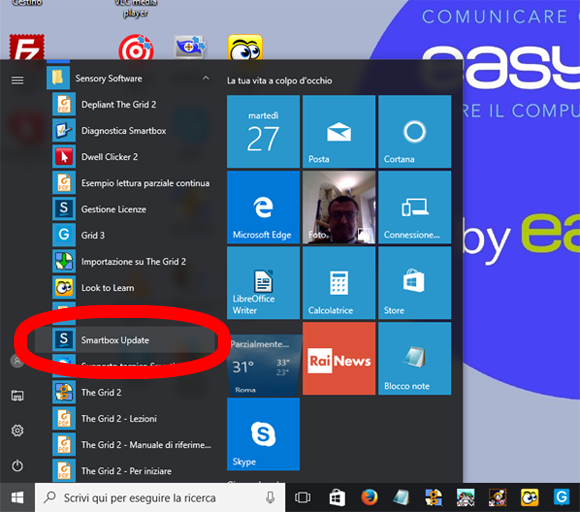Open Task View on the taskbar
Viewport: 580px width, 512px height.
(303, 498)
